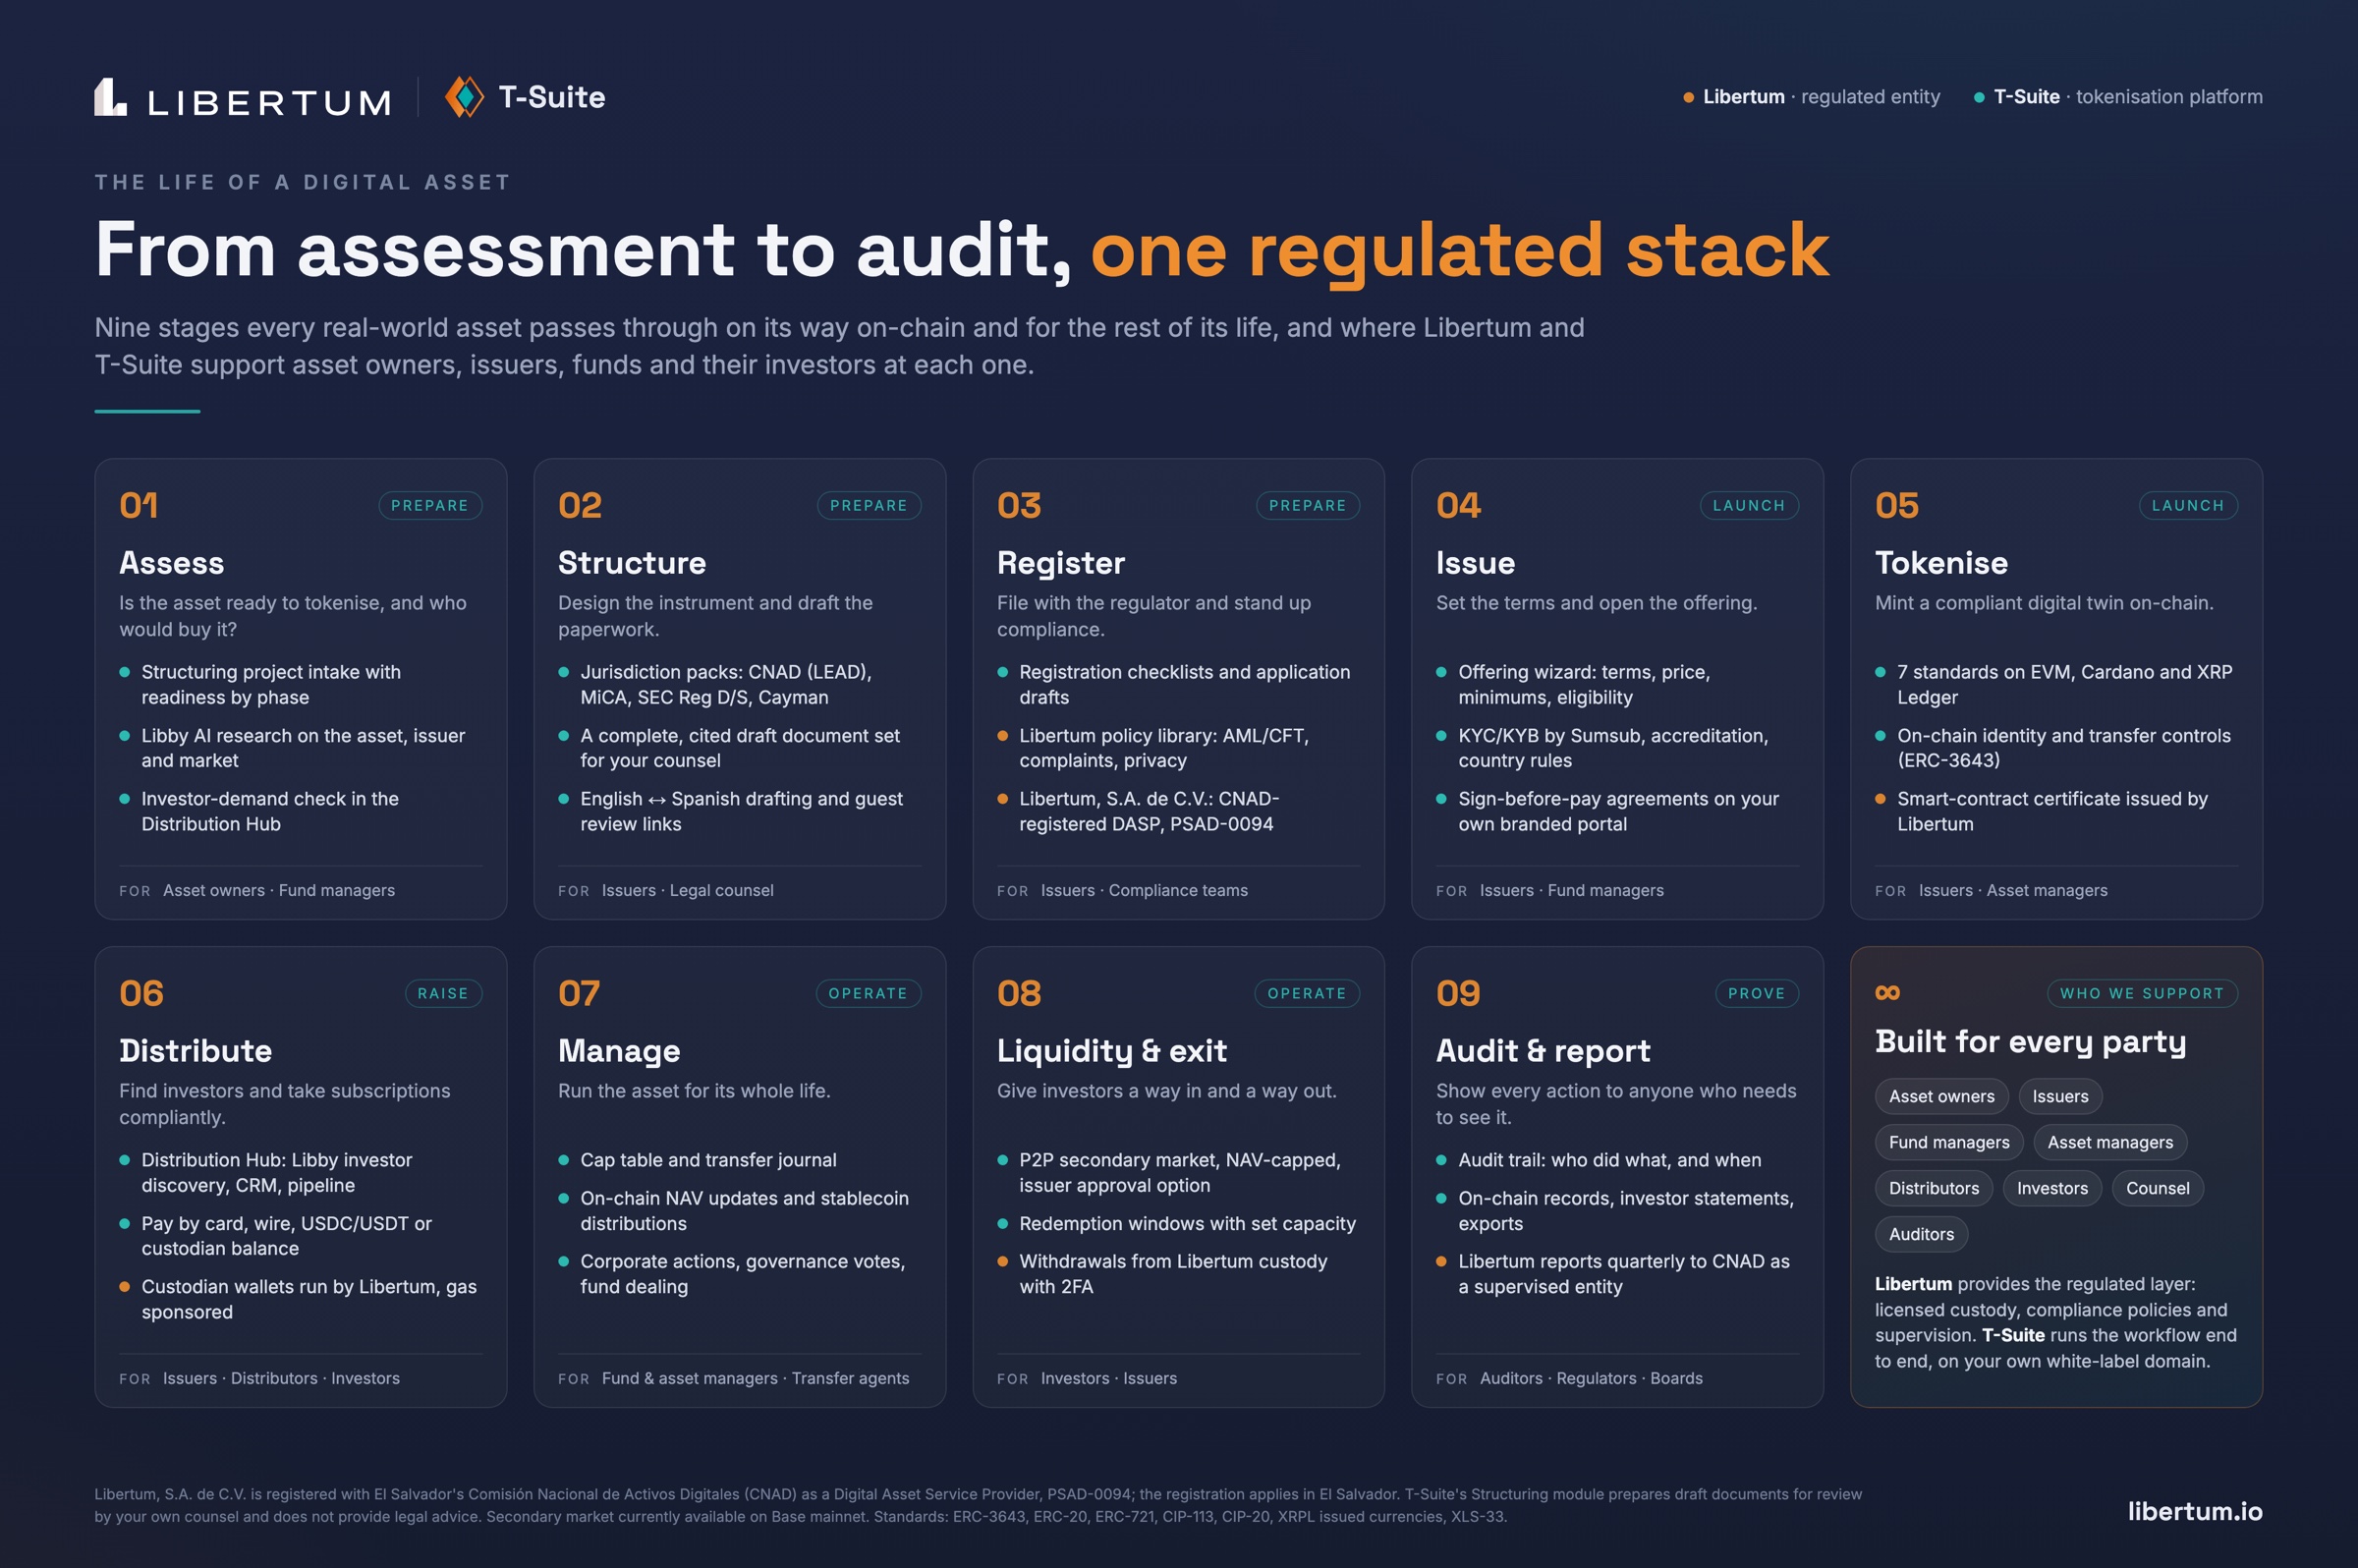This screenshot has height=1568, width=2358.
Task: Click the OPERATE badge on Liquidity & exit card
Action: [1307, 993]
